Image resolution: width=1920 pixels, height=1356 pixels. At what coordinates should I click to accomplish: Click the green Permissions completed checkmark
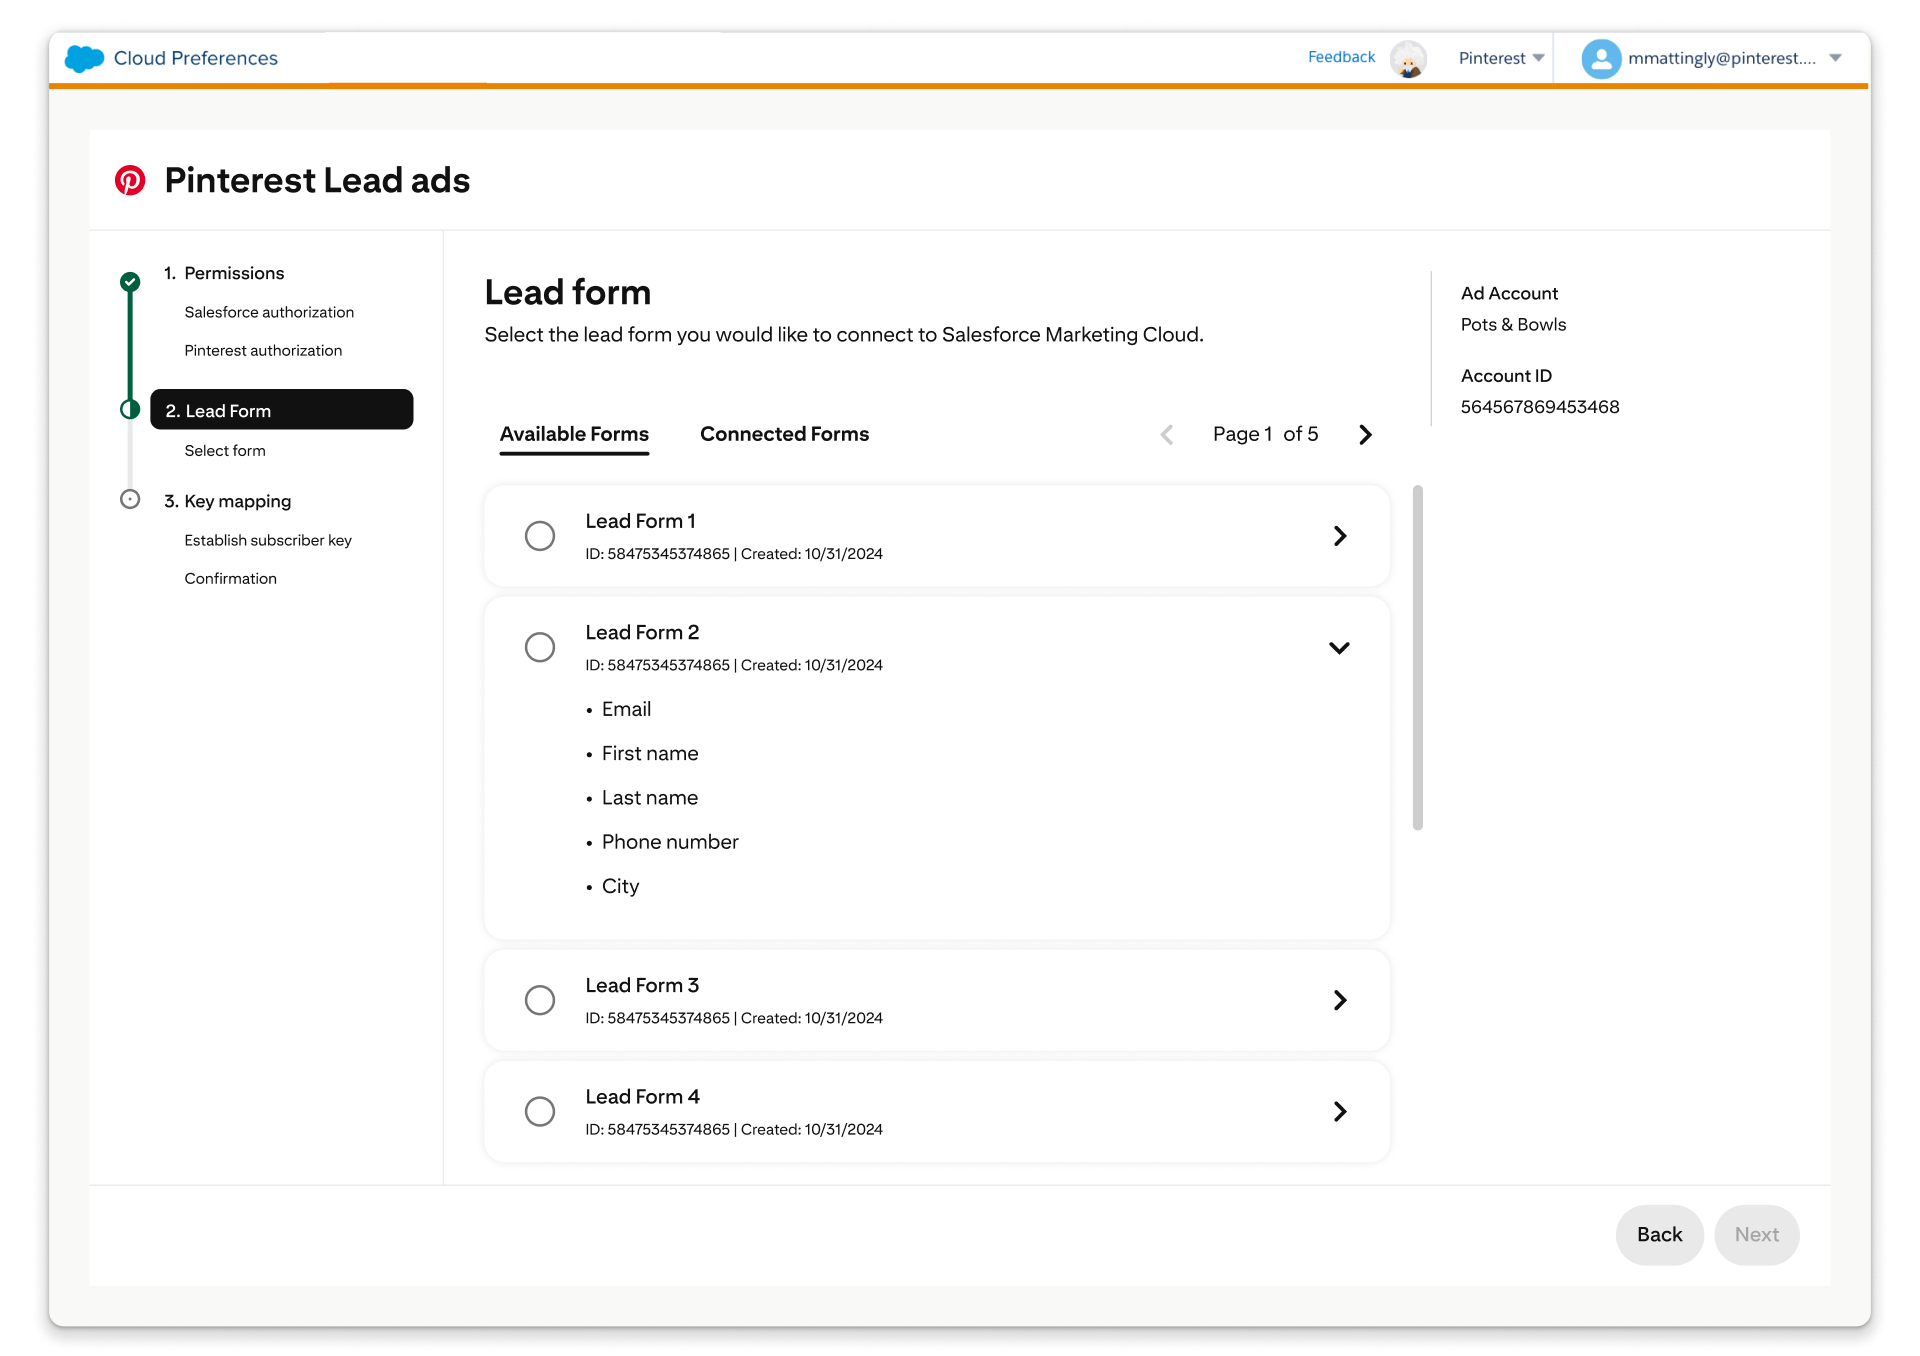coord(130,281)
